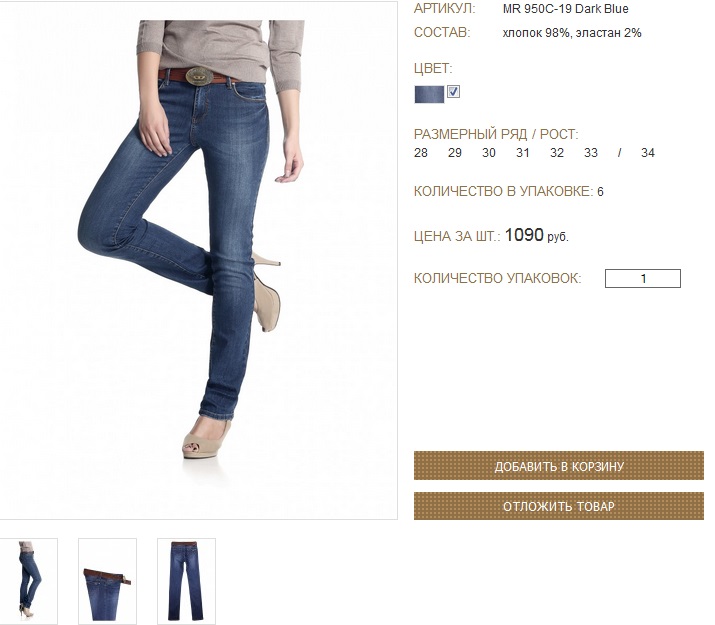The height and width of the screenshot is (625, 715).
Task: Select size 32 in size row
Action: [557, 153]
